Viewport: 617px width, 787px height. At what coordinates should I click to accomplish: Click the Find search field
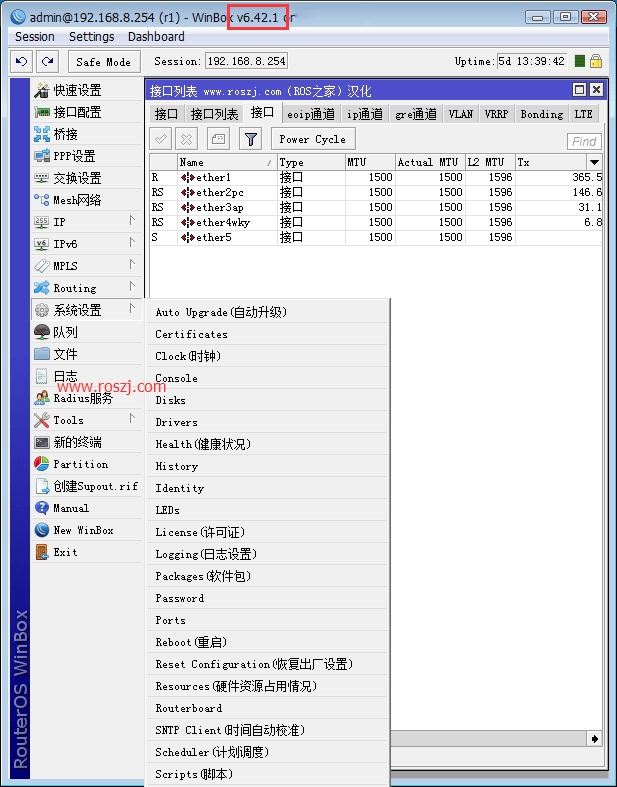point(584,142)
